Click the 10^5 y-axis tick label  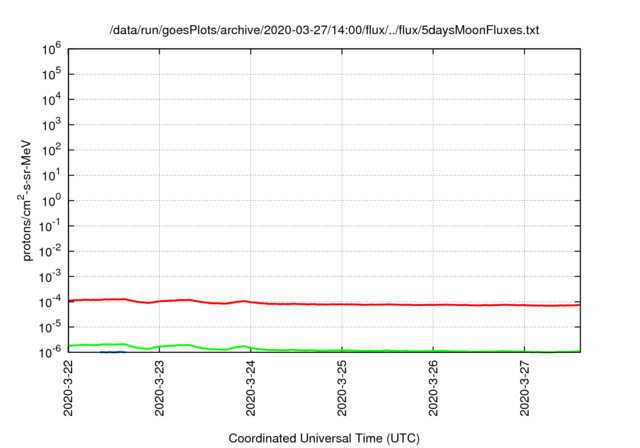click(51, 74)
